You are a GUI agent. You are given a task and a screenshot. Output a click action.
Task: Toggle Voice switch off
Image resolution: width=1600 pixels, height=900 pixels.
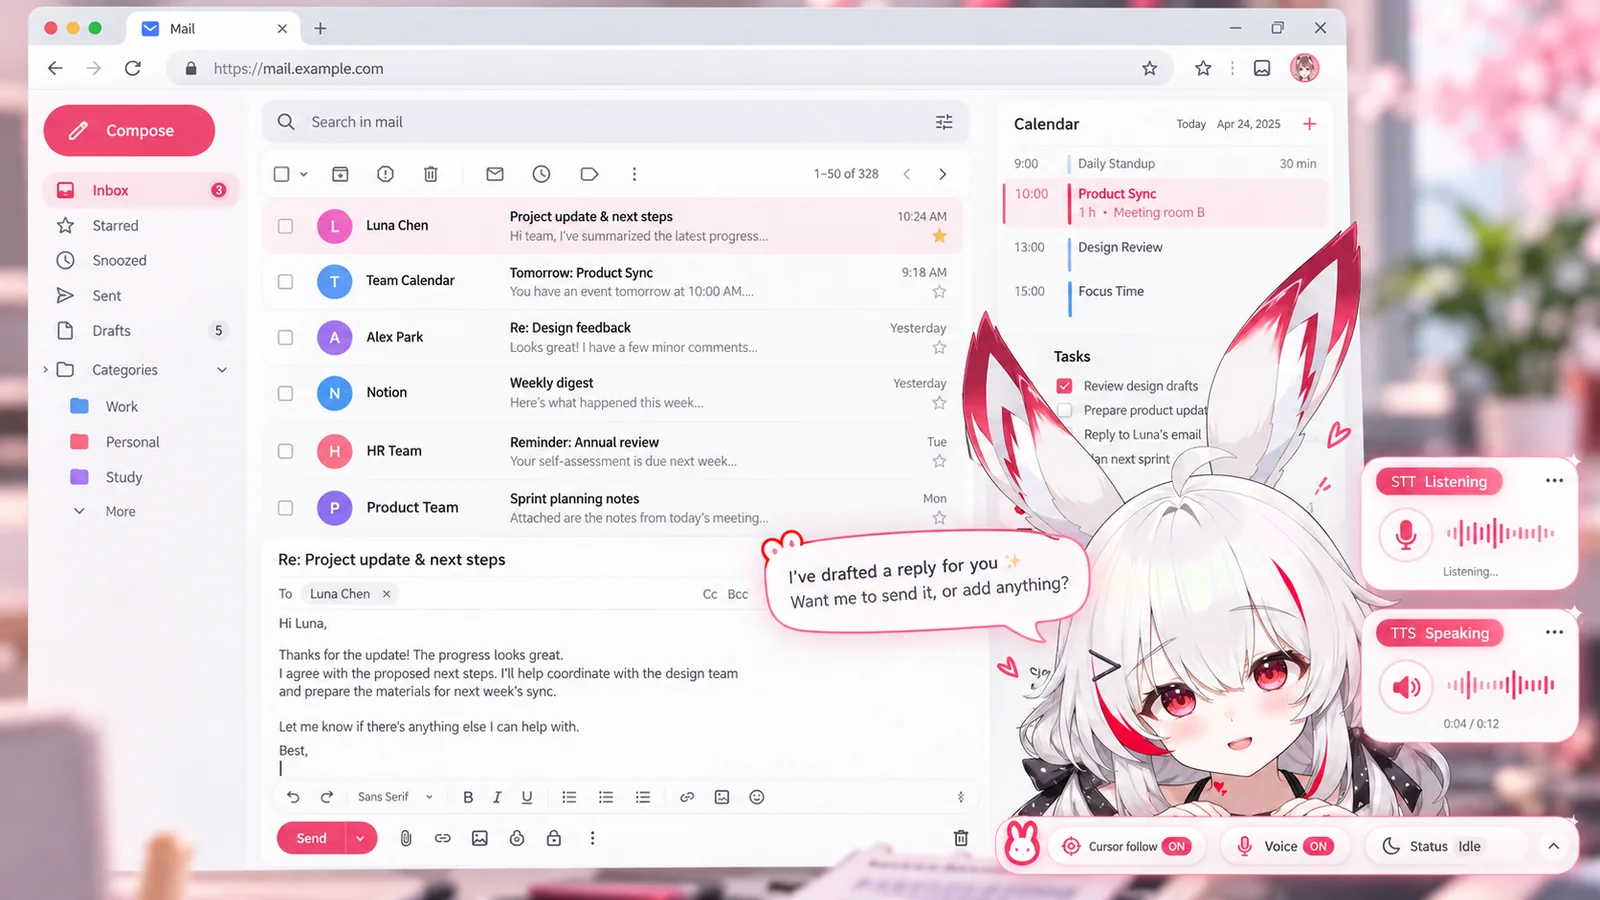click(1319, 846)
